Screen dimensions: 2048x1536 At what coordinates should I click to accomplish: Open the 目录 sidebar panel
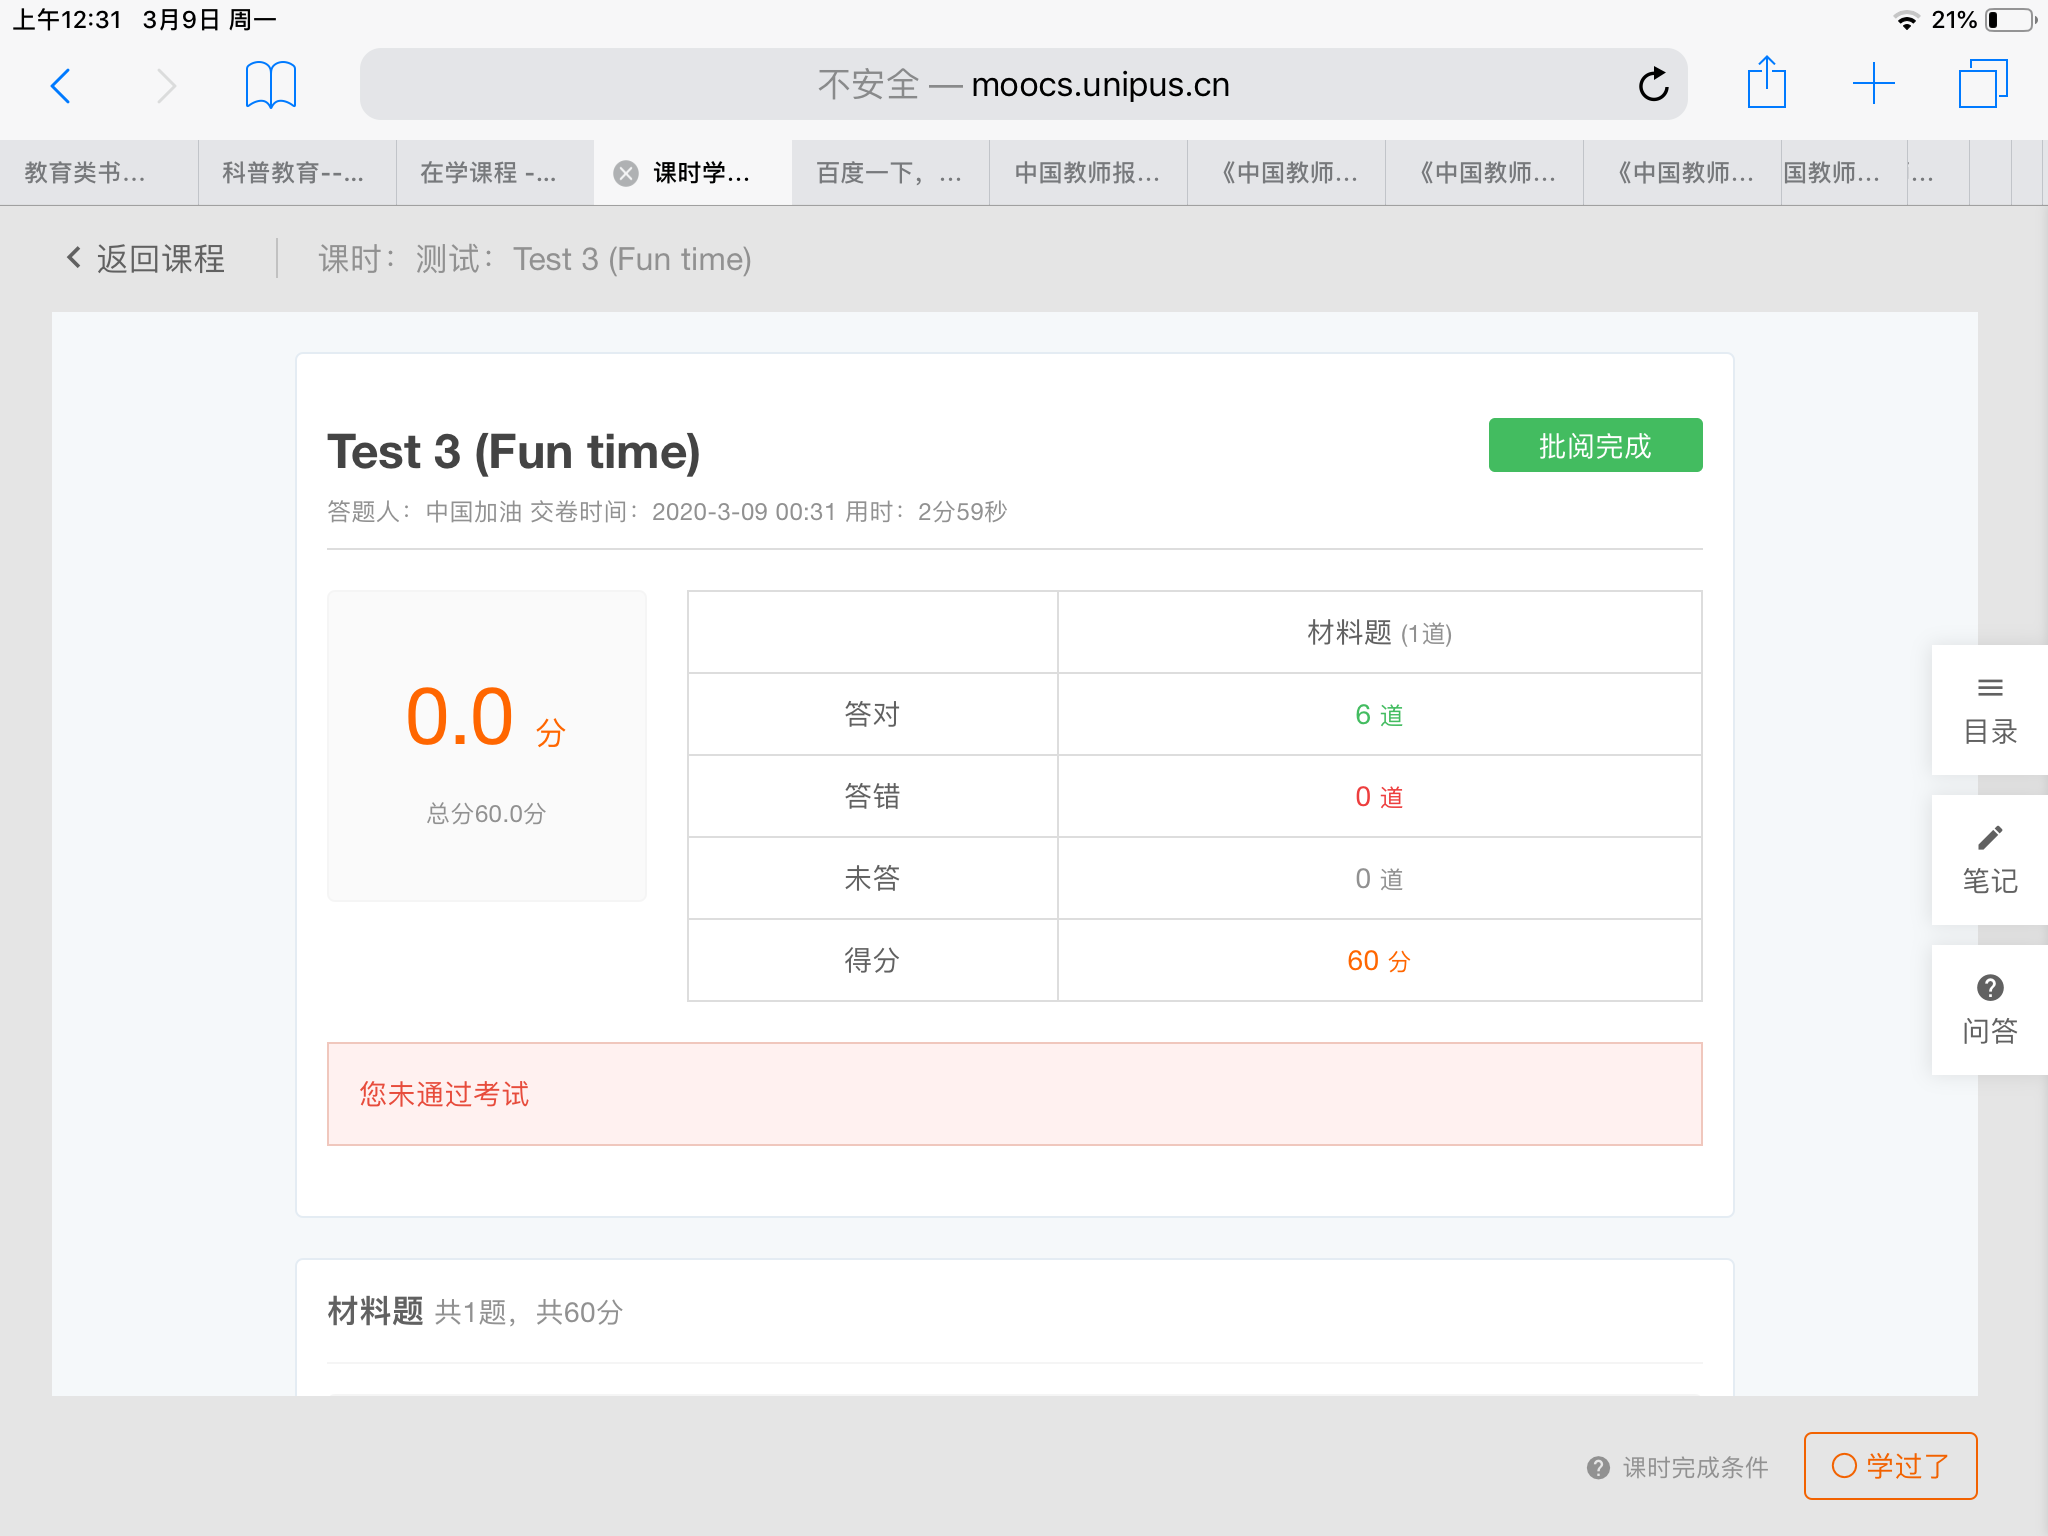click(1989, 710)
